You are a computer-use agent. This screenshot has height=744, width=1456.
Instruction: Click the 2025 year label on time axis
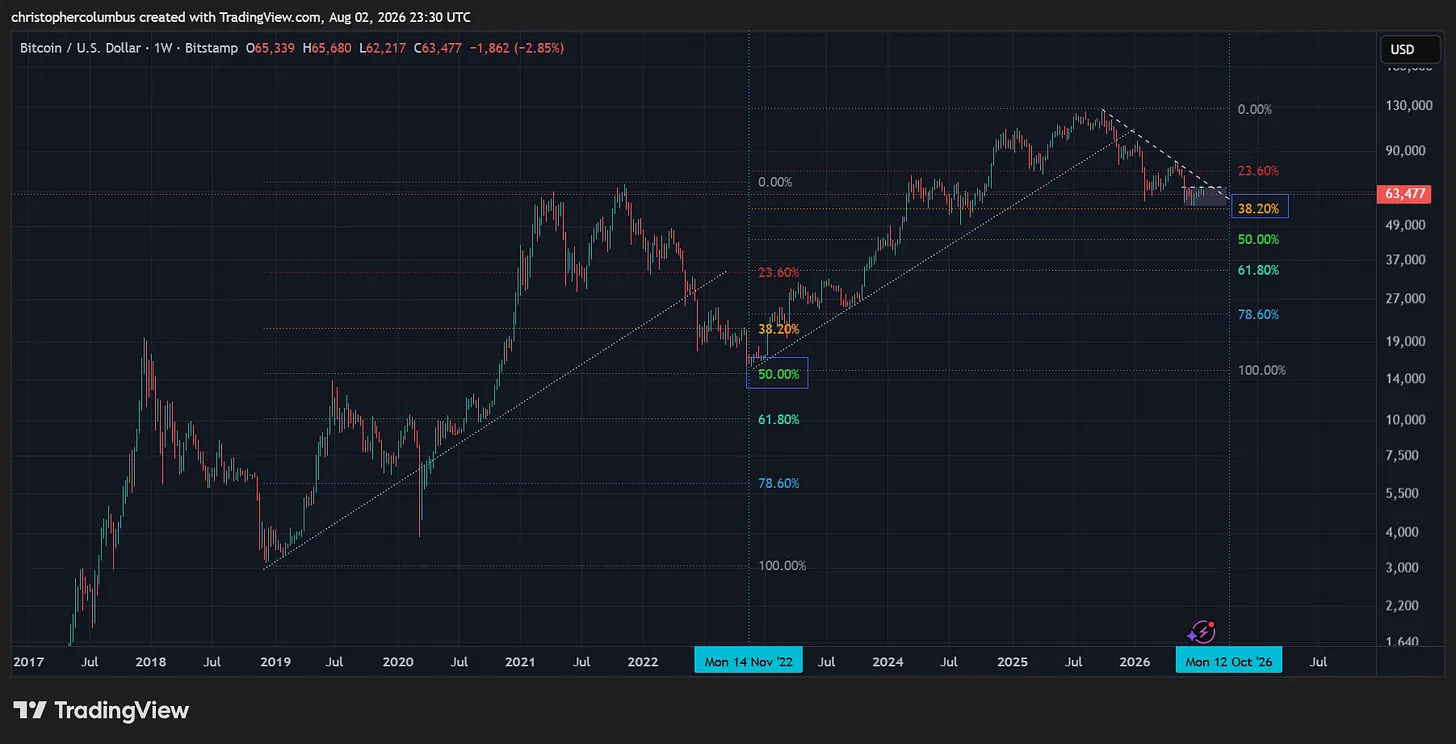click(x=1012, y=661)
